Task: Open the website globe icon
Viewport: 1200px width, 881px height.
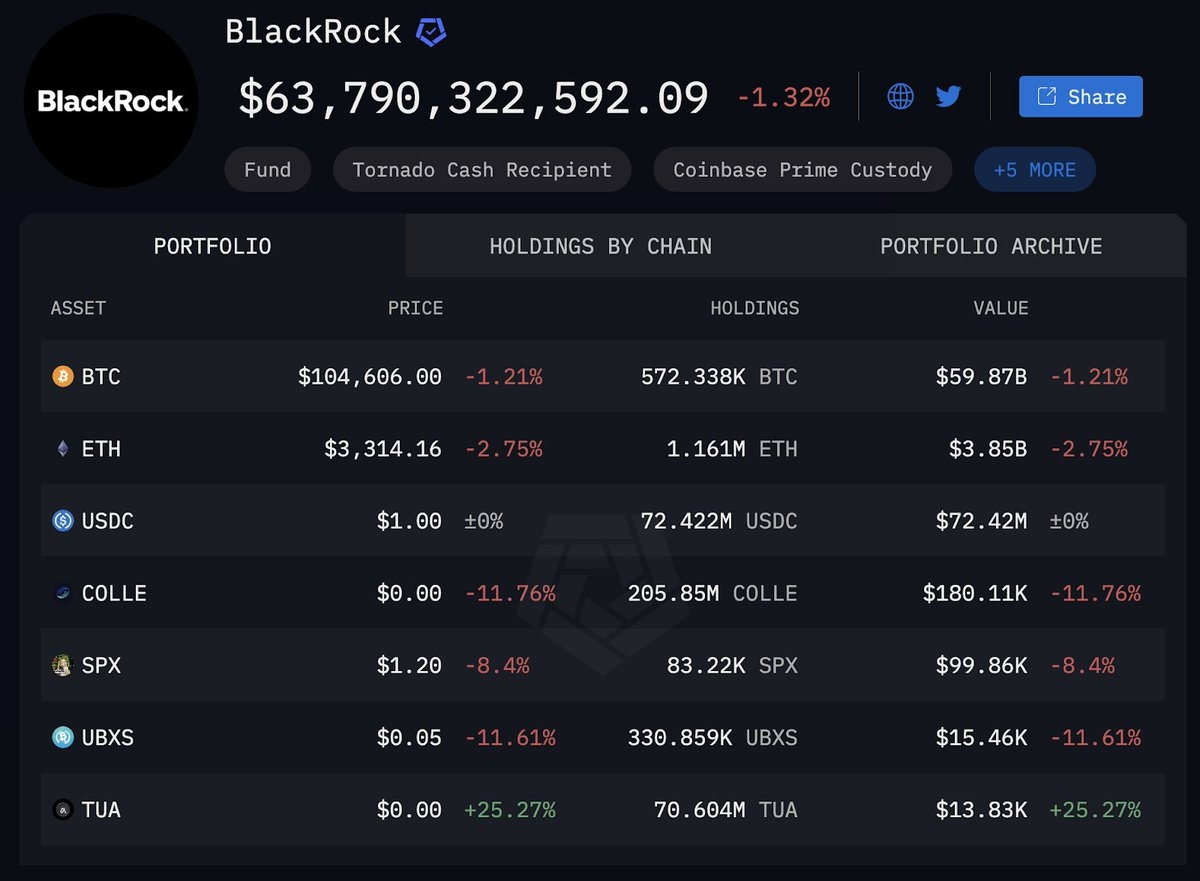Action: [900, 97]
